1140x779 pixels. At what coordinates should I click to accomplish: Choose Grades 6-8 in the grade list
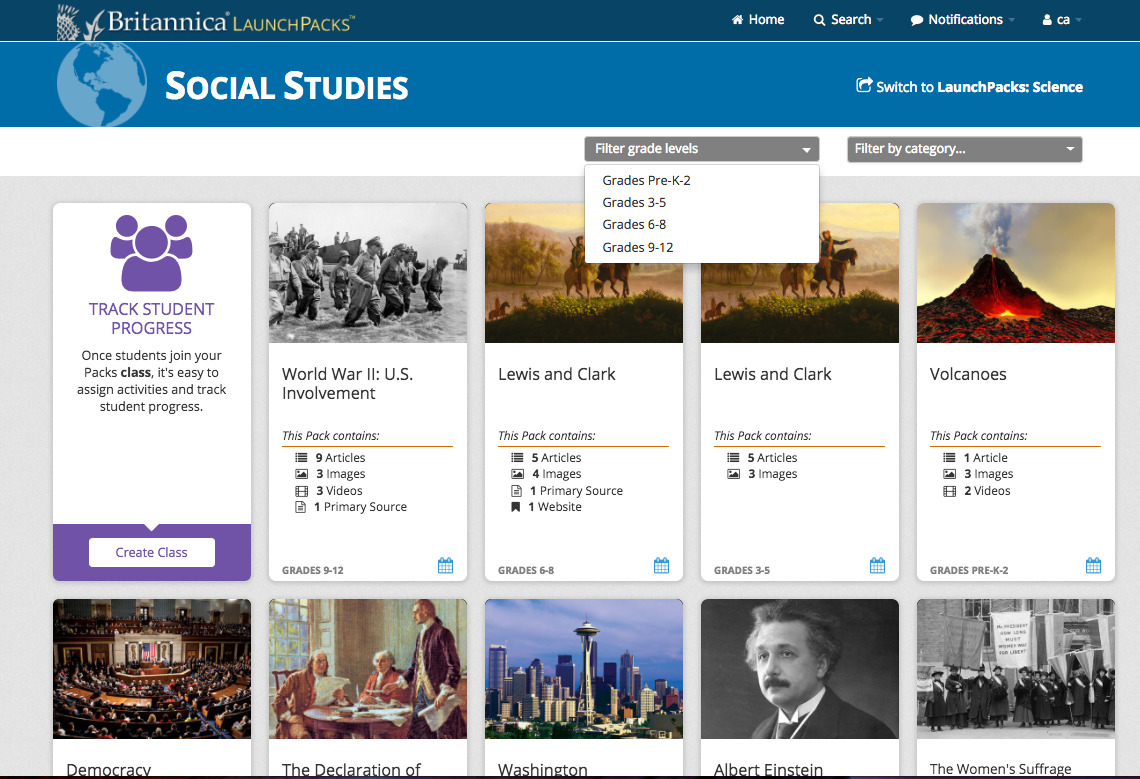coord(633,225)
